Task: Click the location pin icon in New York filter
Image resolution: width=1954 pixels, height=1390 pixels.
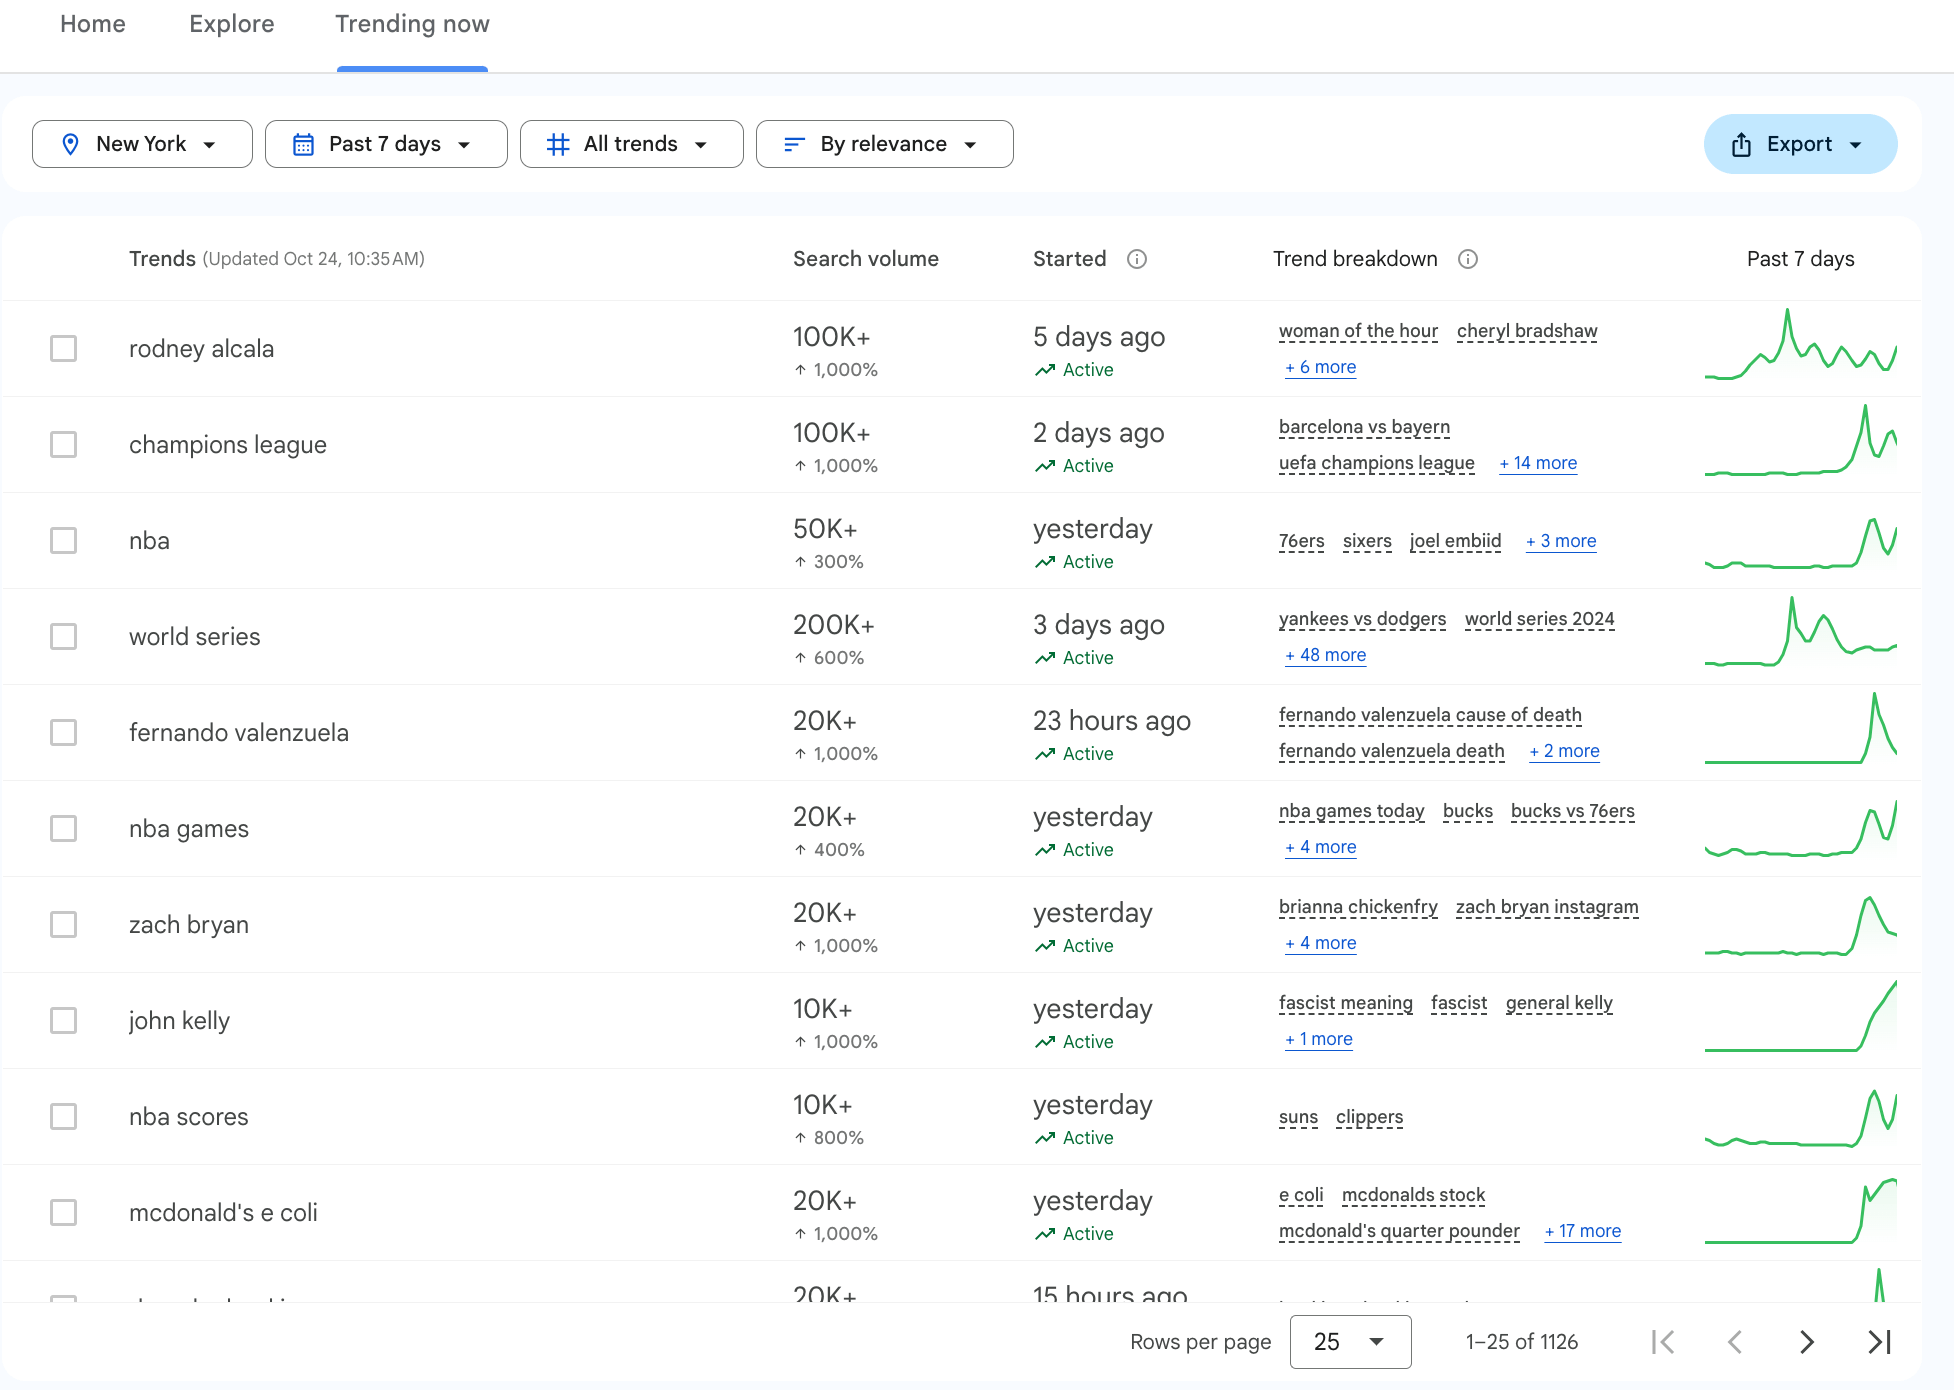Action: tap(70, 145)
